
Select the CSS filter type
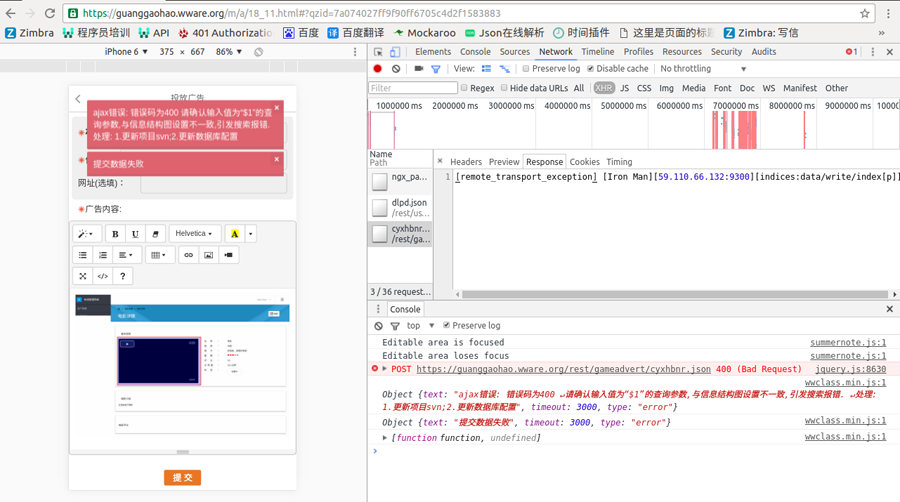[x=644, y=88]
